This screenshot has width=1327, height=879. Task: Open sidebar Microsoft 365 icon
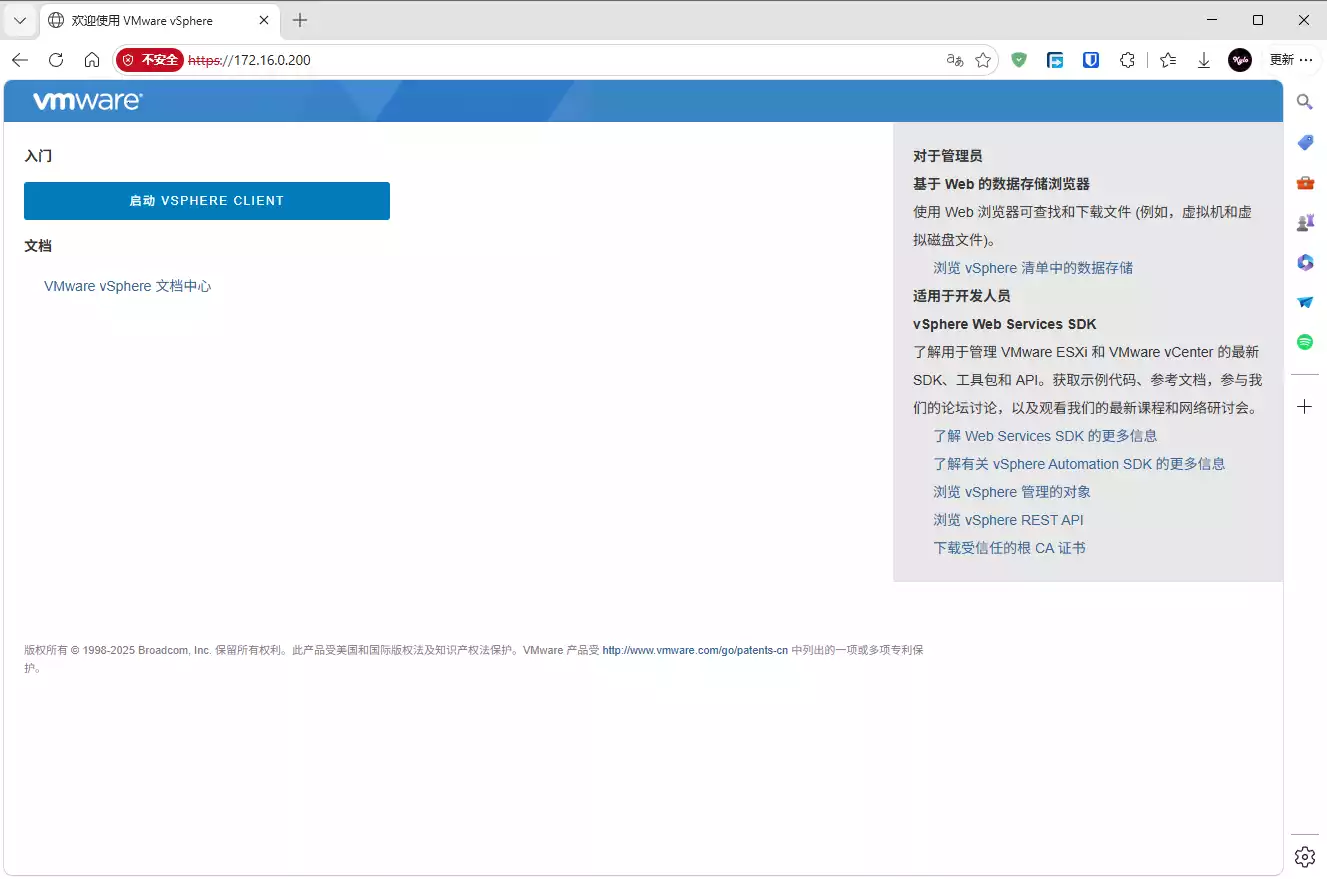(x=1305, y=262)
